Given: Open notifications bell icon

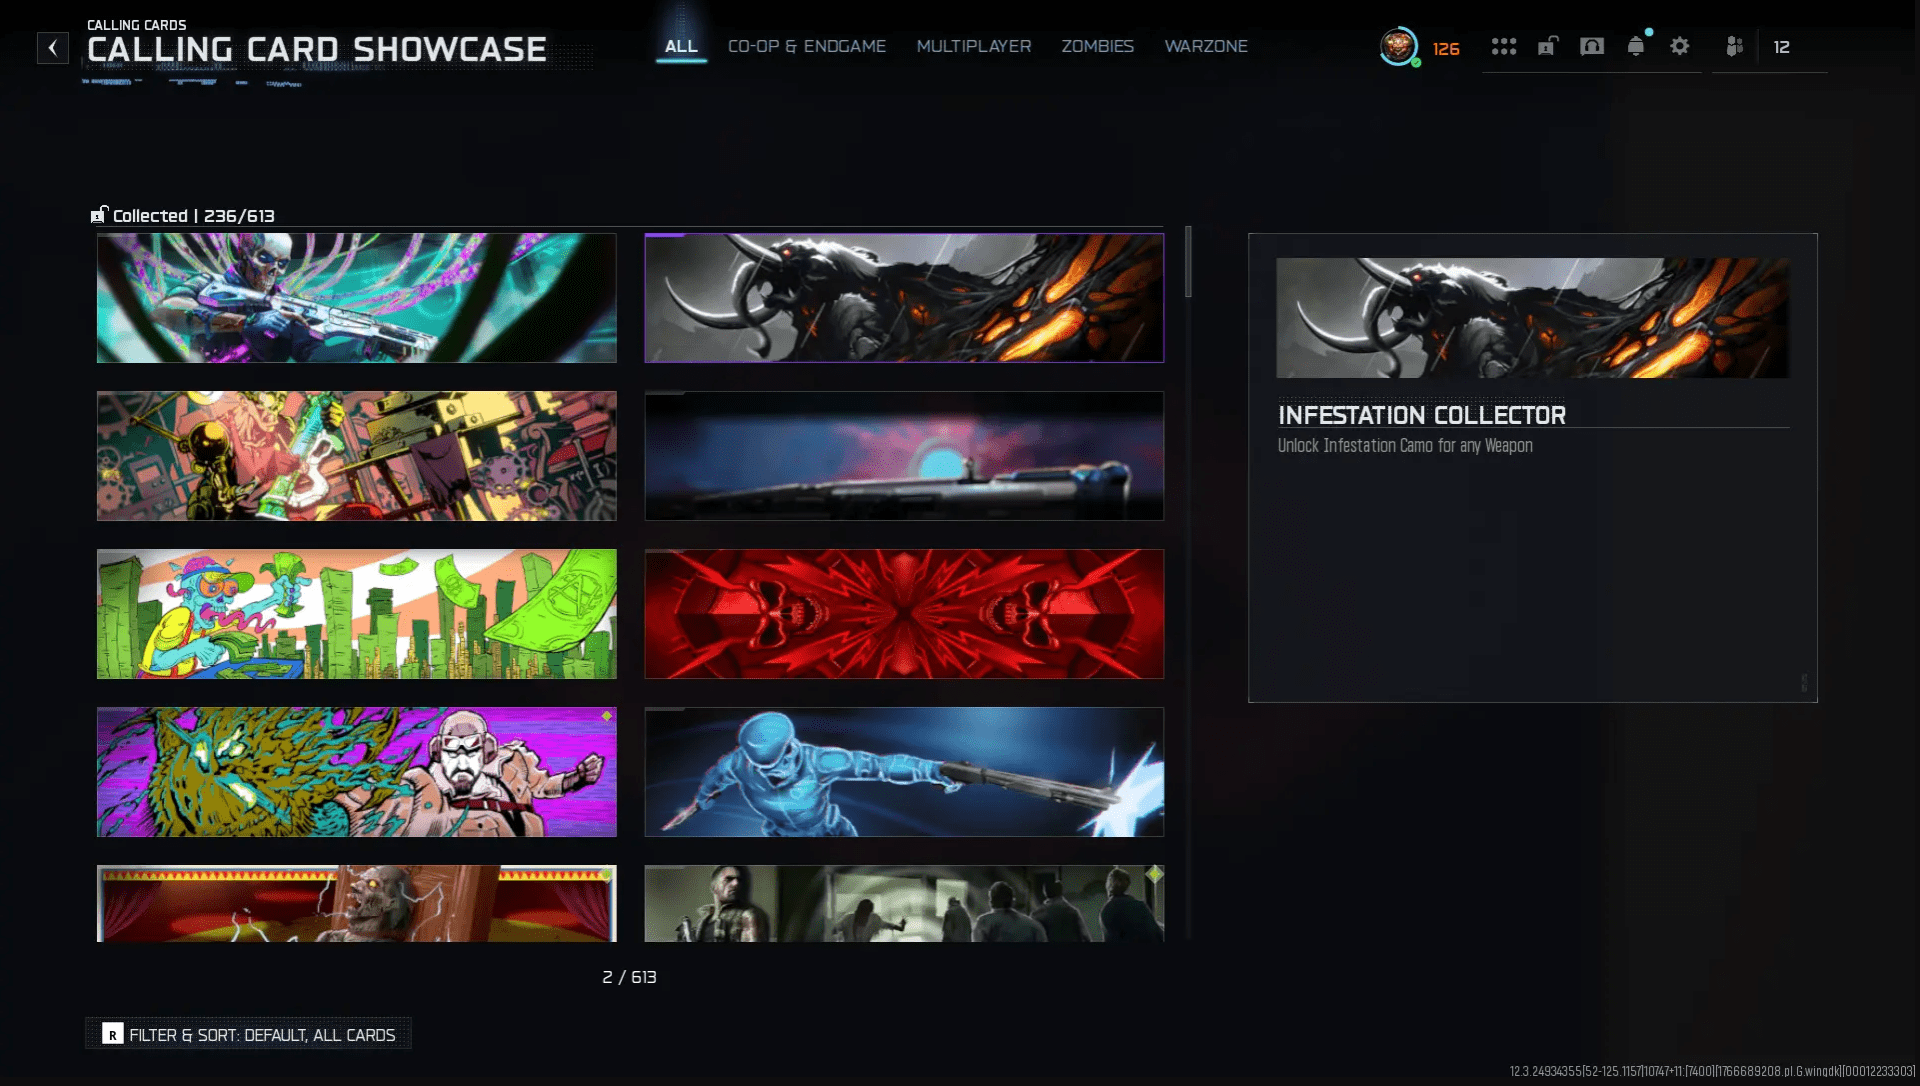Looking at the screenshot, I should point(1636,47).
